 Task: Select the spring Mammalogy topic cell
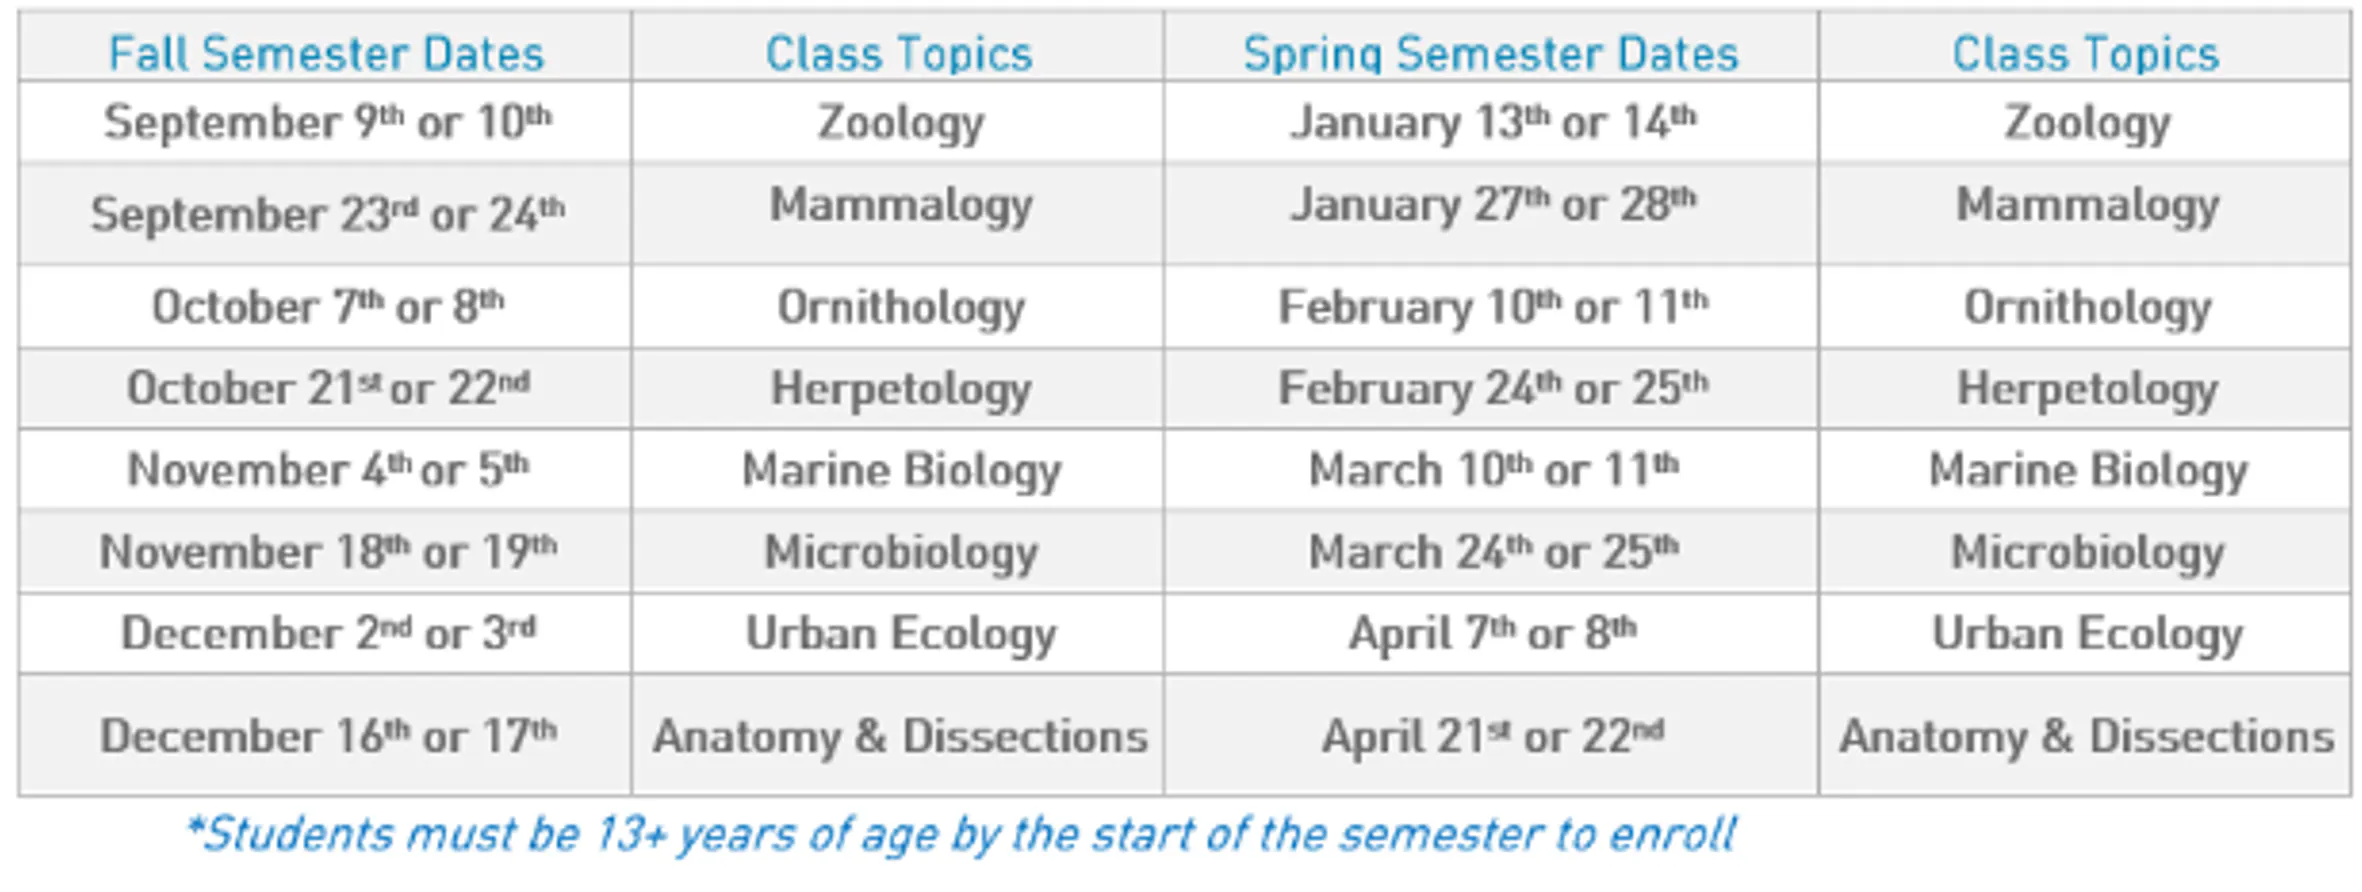coord(2087,206)
